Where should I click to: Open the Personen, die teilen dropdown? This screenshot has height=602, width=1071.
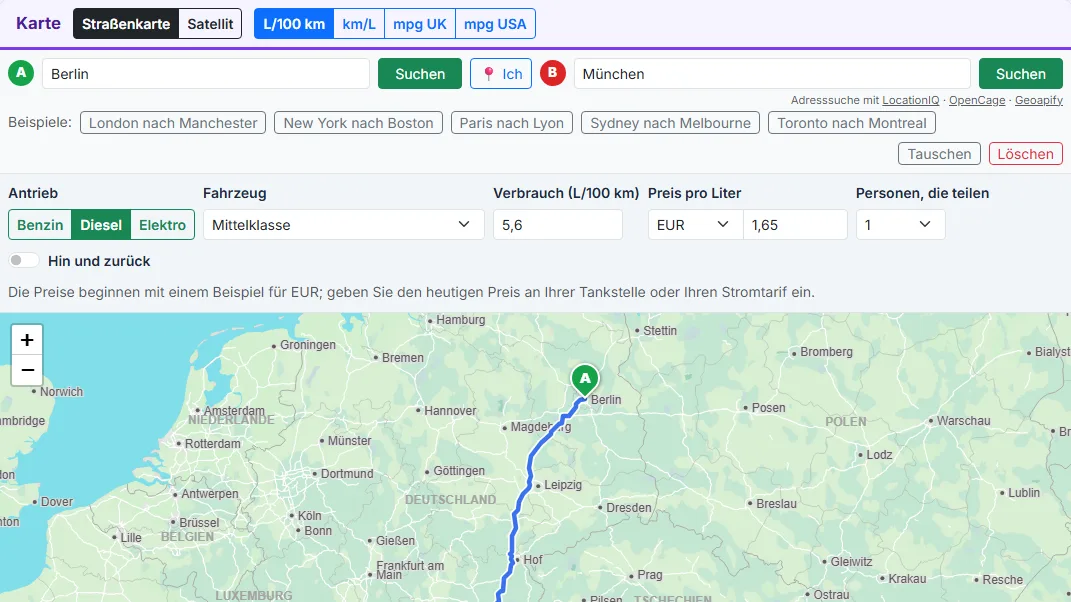900,225
